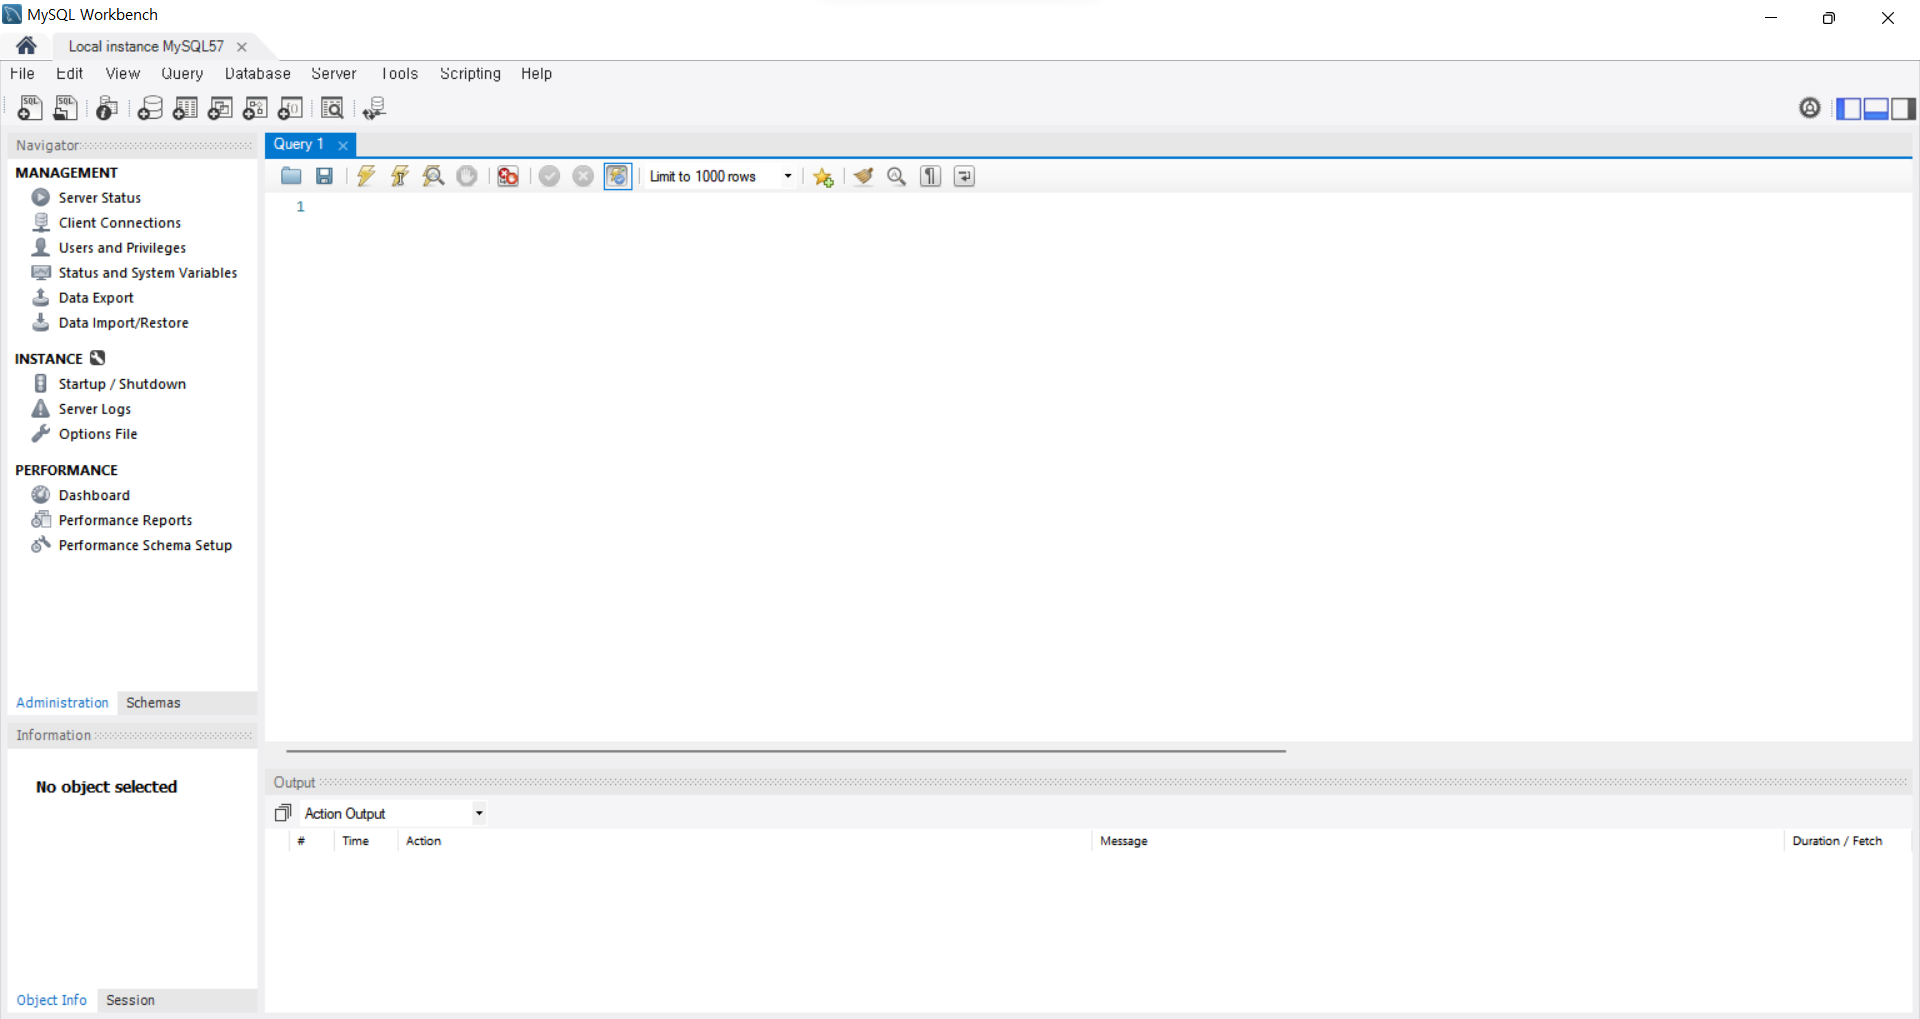Open the Edit menu
1920x1019 pixels.
pos(69,74)
